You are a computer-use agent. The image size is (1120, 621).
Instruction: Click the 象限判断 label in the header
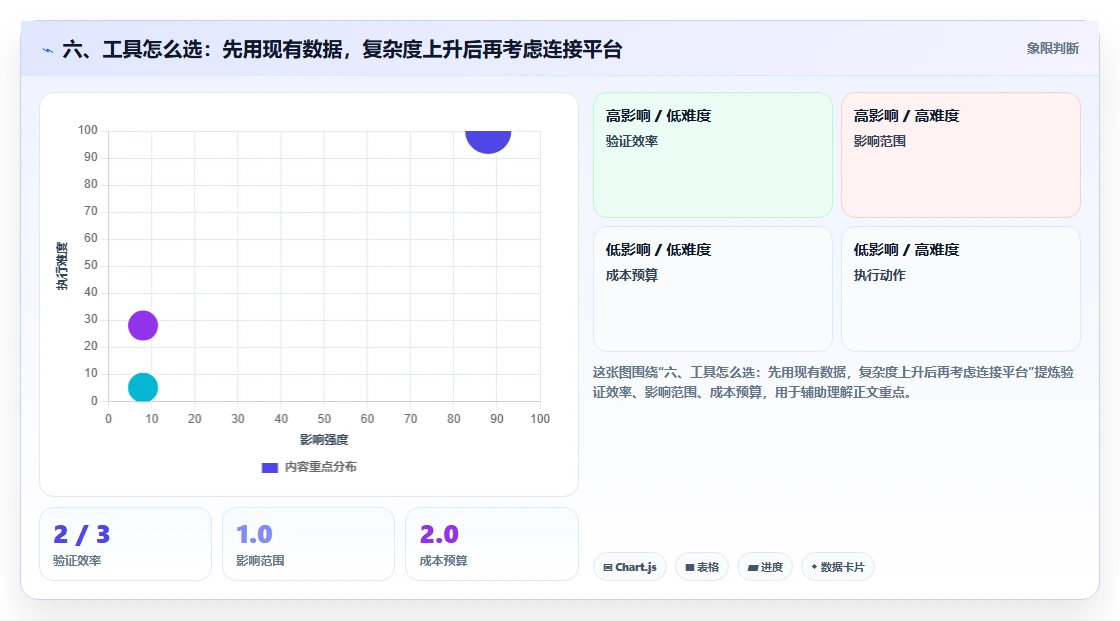1052,49
